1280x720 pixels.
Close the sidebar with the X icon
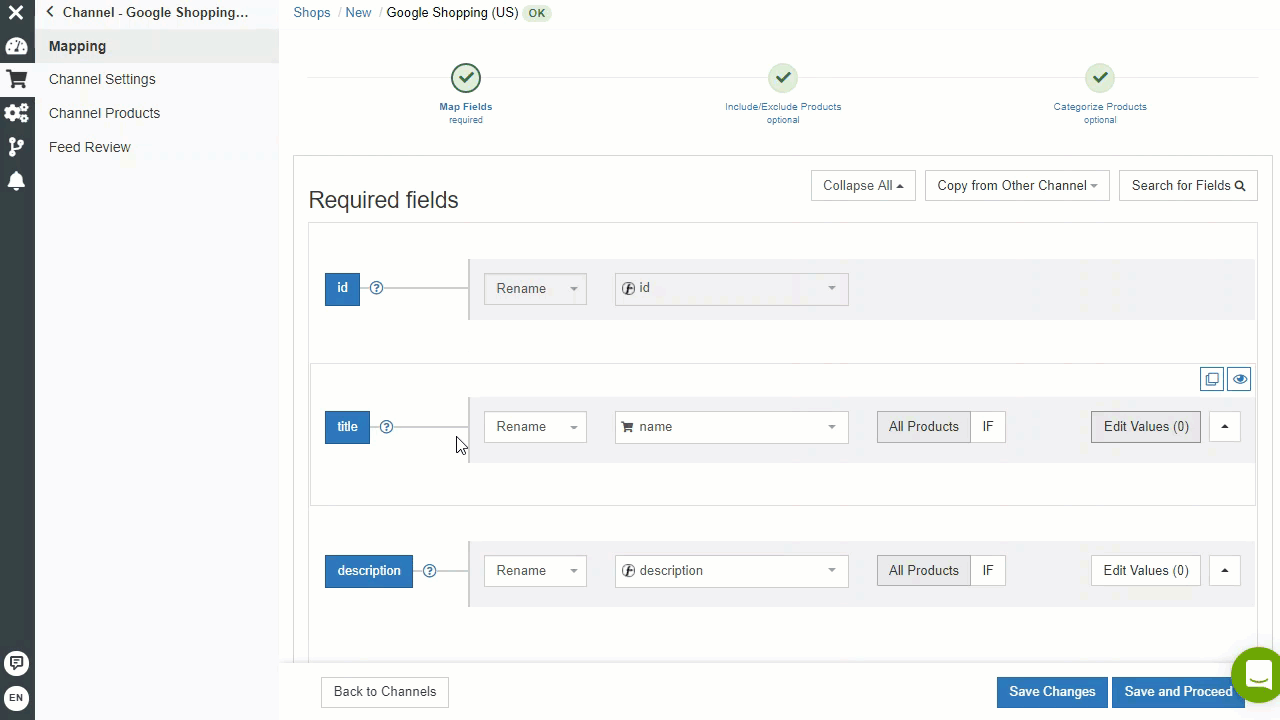(x=16, y=13)
